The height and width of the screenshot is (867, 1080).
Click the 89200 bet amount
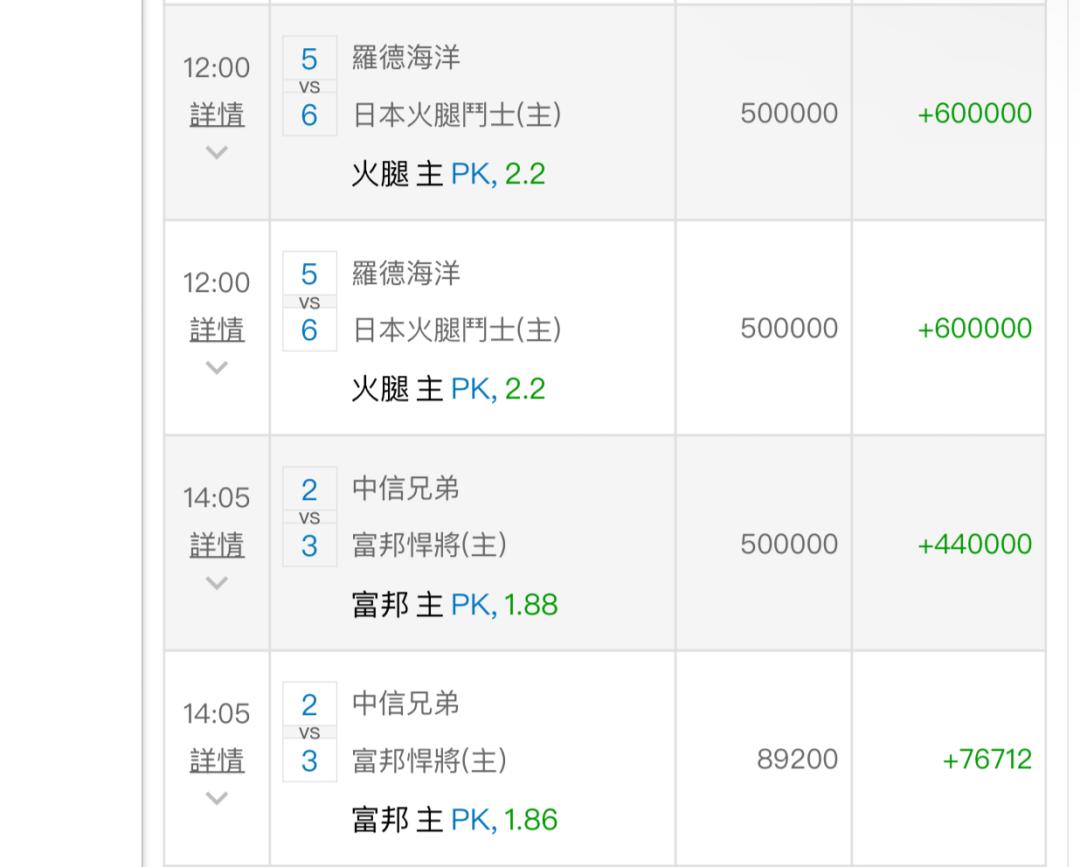(x=797, y=759)
